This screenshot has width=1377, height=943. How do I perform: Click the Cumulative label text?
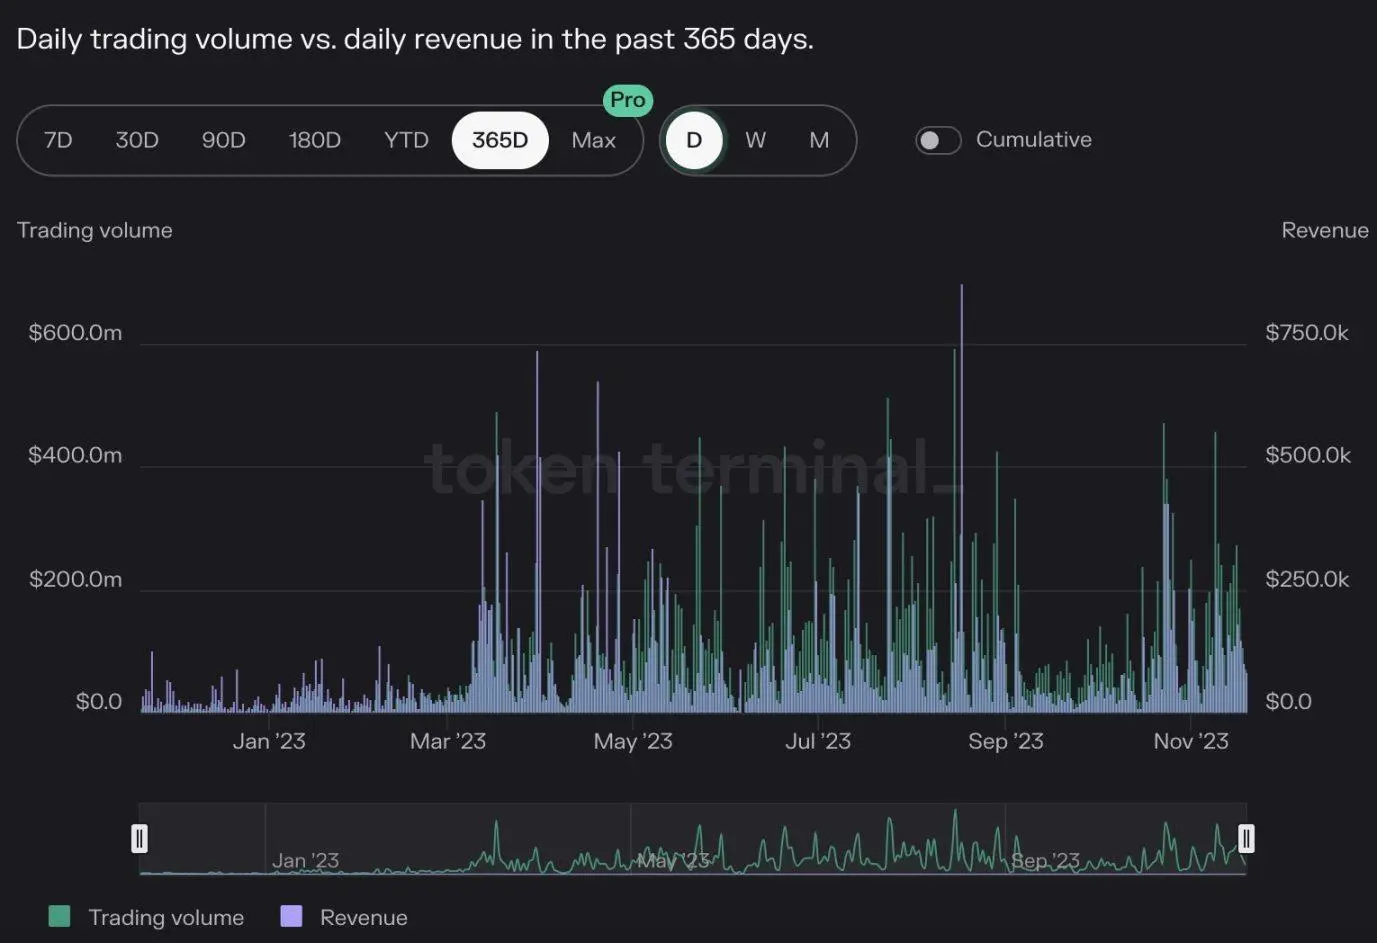[x=1033, y=140]
